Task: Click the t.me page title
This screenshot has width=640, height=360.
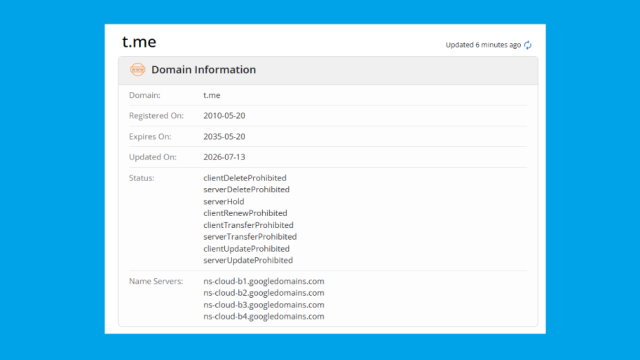Action: click(x=139, y=42)
